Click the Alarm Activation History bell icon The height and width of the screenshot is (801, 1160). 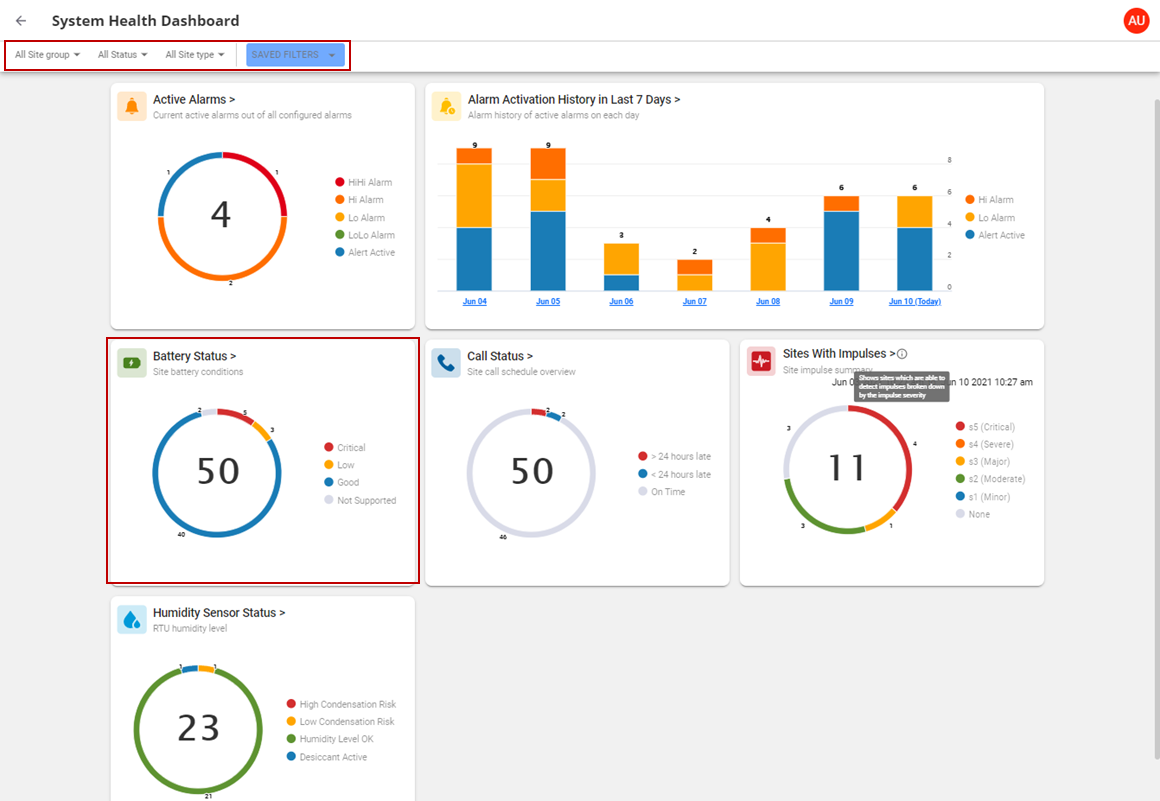point(446,106)
